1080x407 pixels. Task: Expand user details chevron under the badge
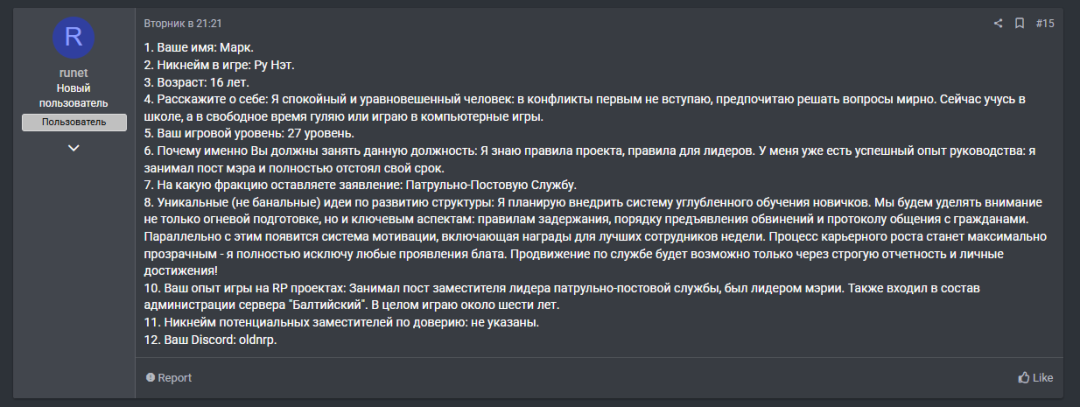click(x=73, y=148)
